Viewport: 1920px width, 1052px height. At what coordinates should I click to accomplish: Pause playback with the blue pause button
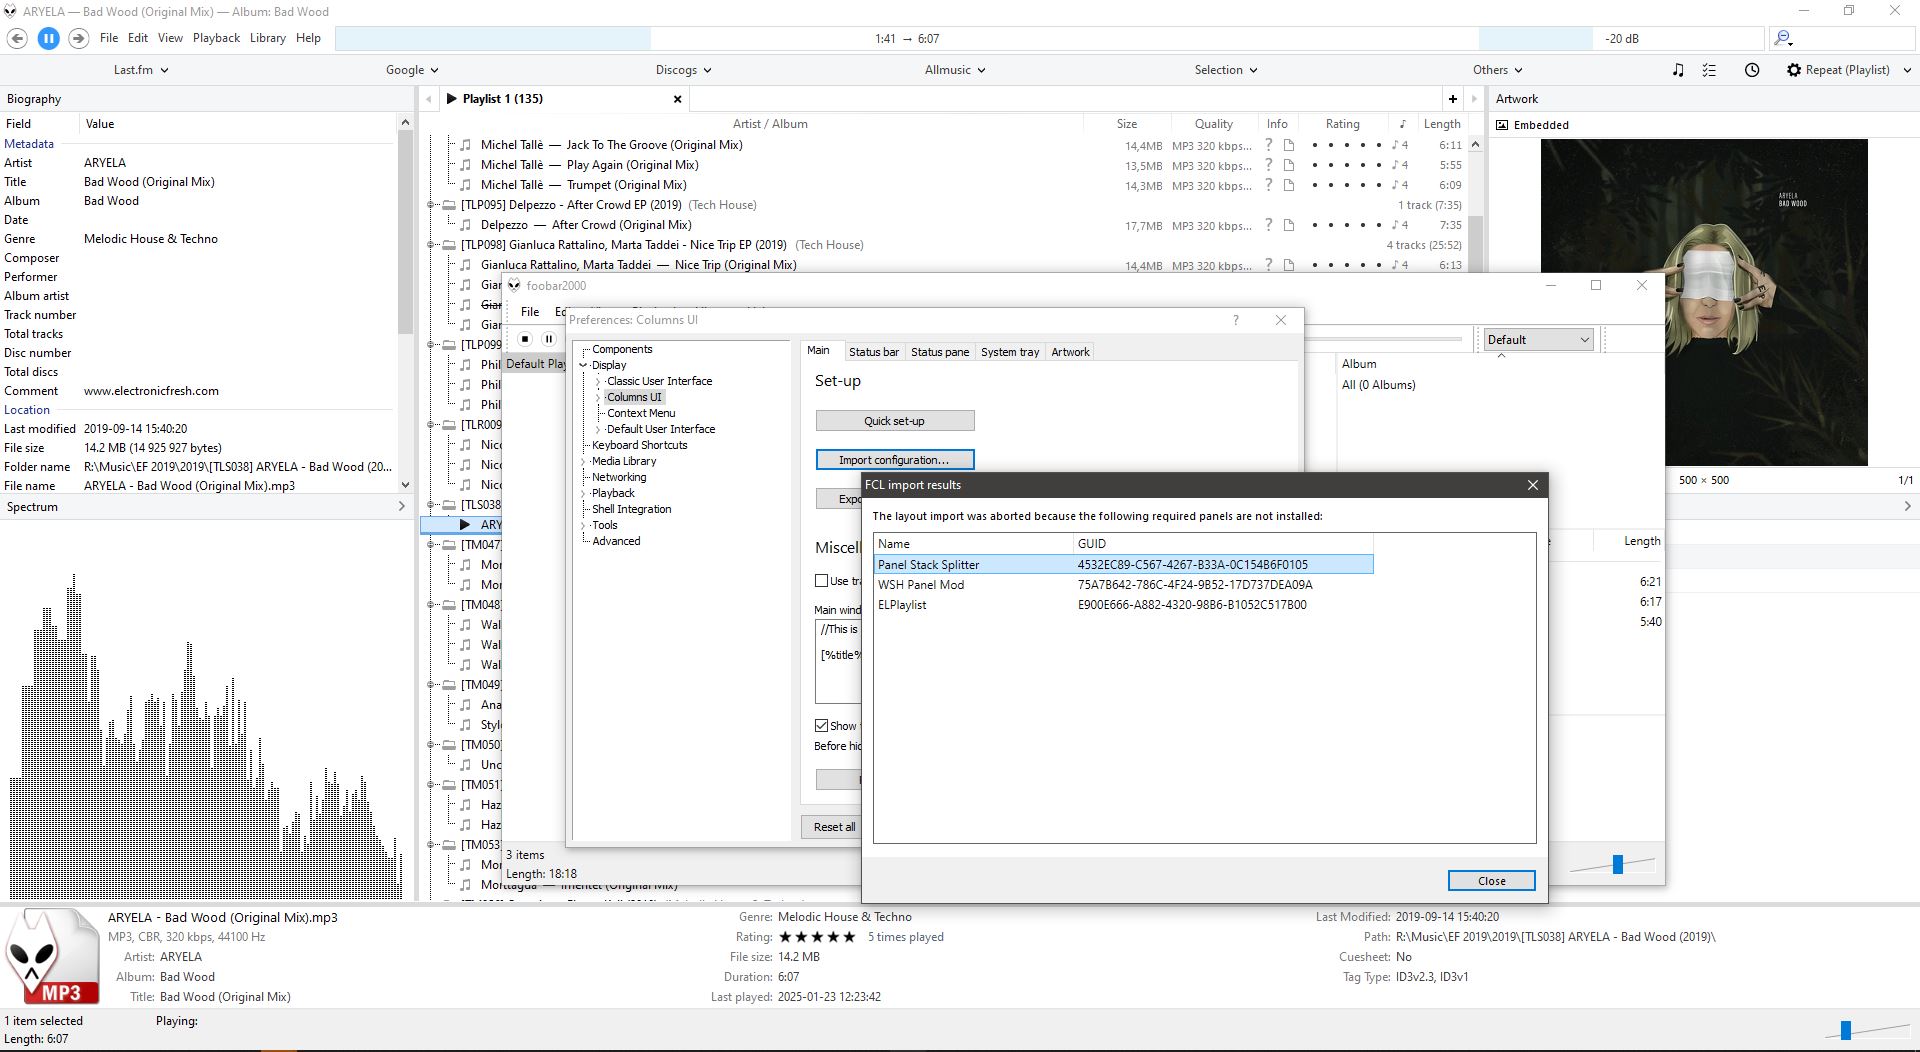point(48,38)
